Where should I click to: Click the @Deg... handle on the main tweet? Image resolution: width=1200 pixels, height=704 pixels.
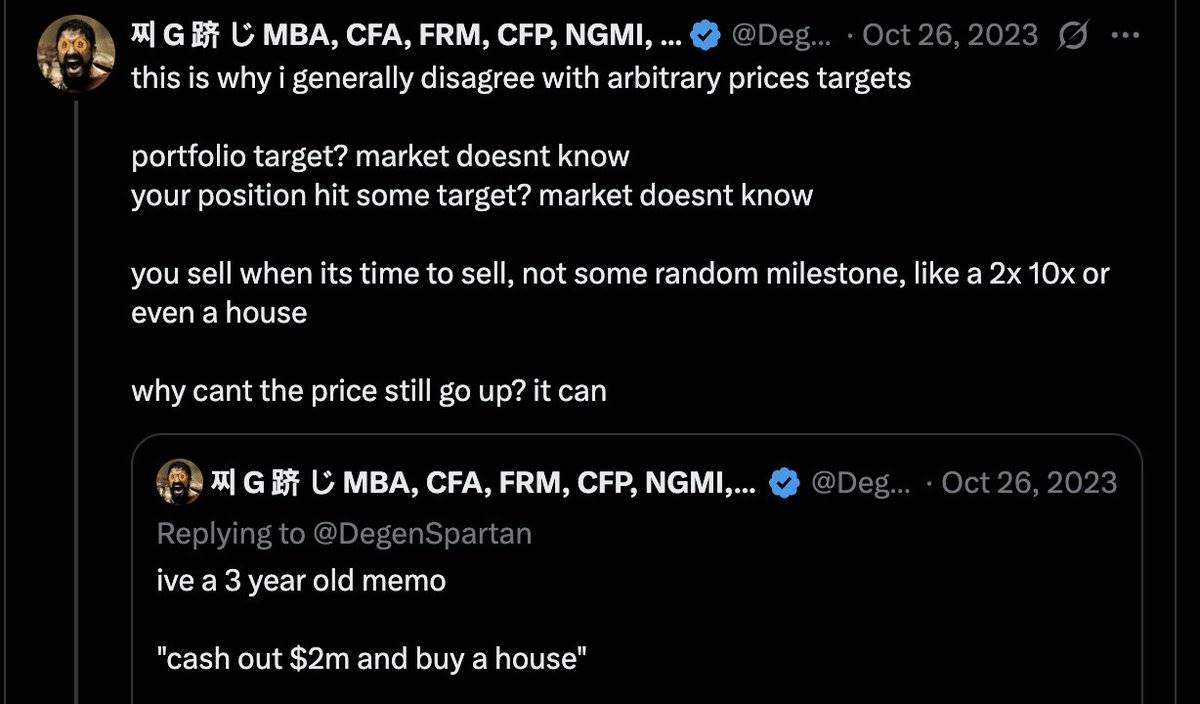click(x=780, y=37)
